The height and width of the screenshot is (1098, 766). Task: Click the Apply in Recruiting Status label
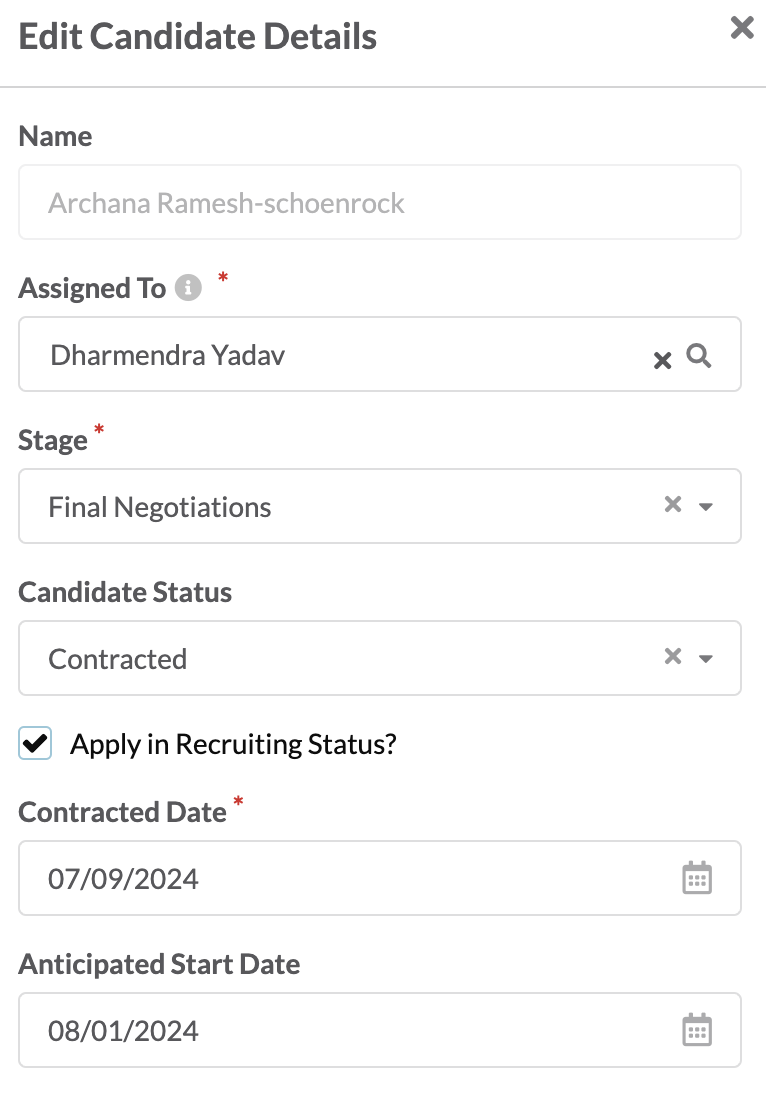233,744
